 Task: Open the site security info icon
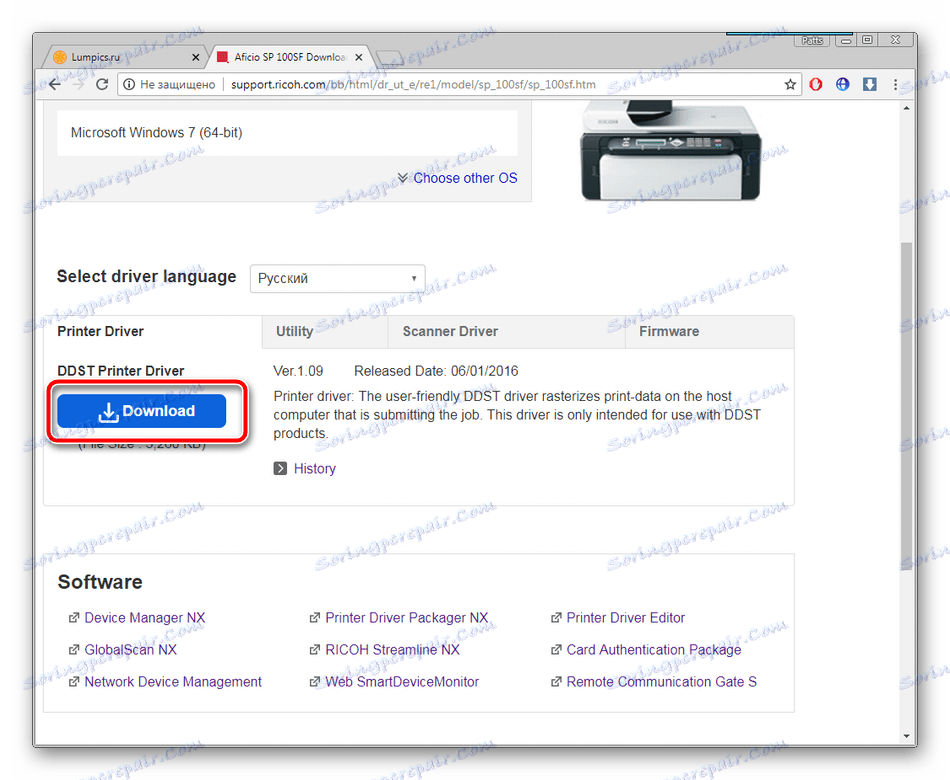pyautogui.click(x=129, y=84)
